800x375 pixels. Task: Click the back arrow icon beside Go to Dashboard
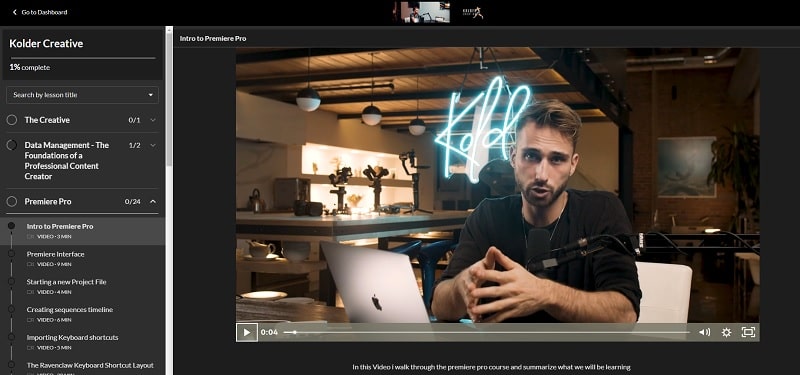tap(14, 12)
